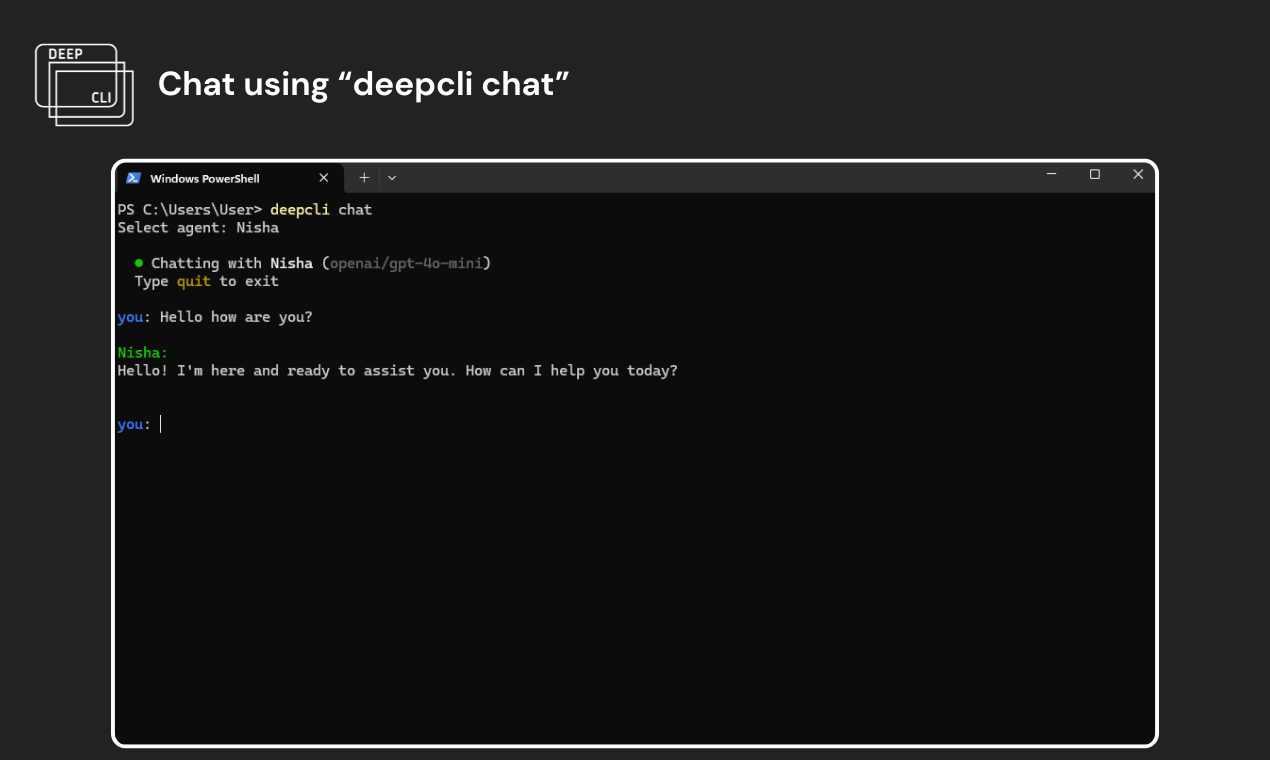Click the 'Hello how are you?' message
The image size is (1270, 760).
234,316
